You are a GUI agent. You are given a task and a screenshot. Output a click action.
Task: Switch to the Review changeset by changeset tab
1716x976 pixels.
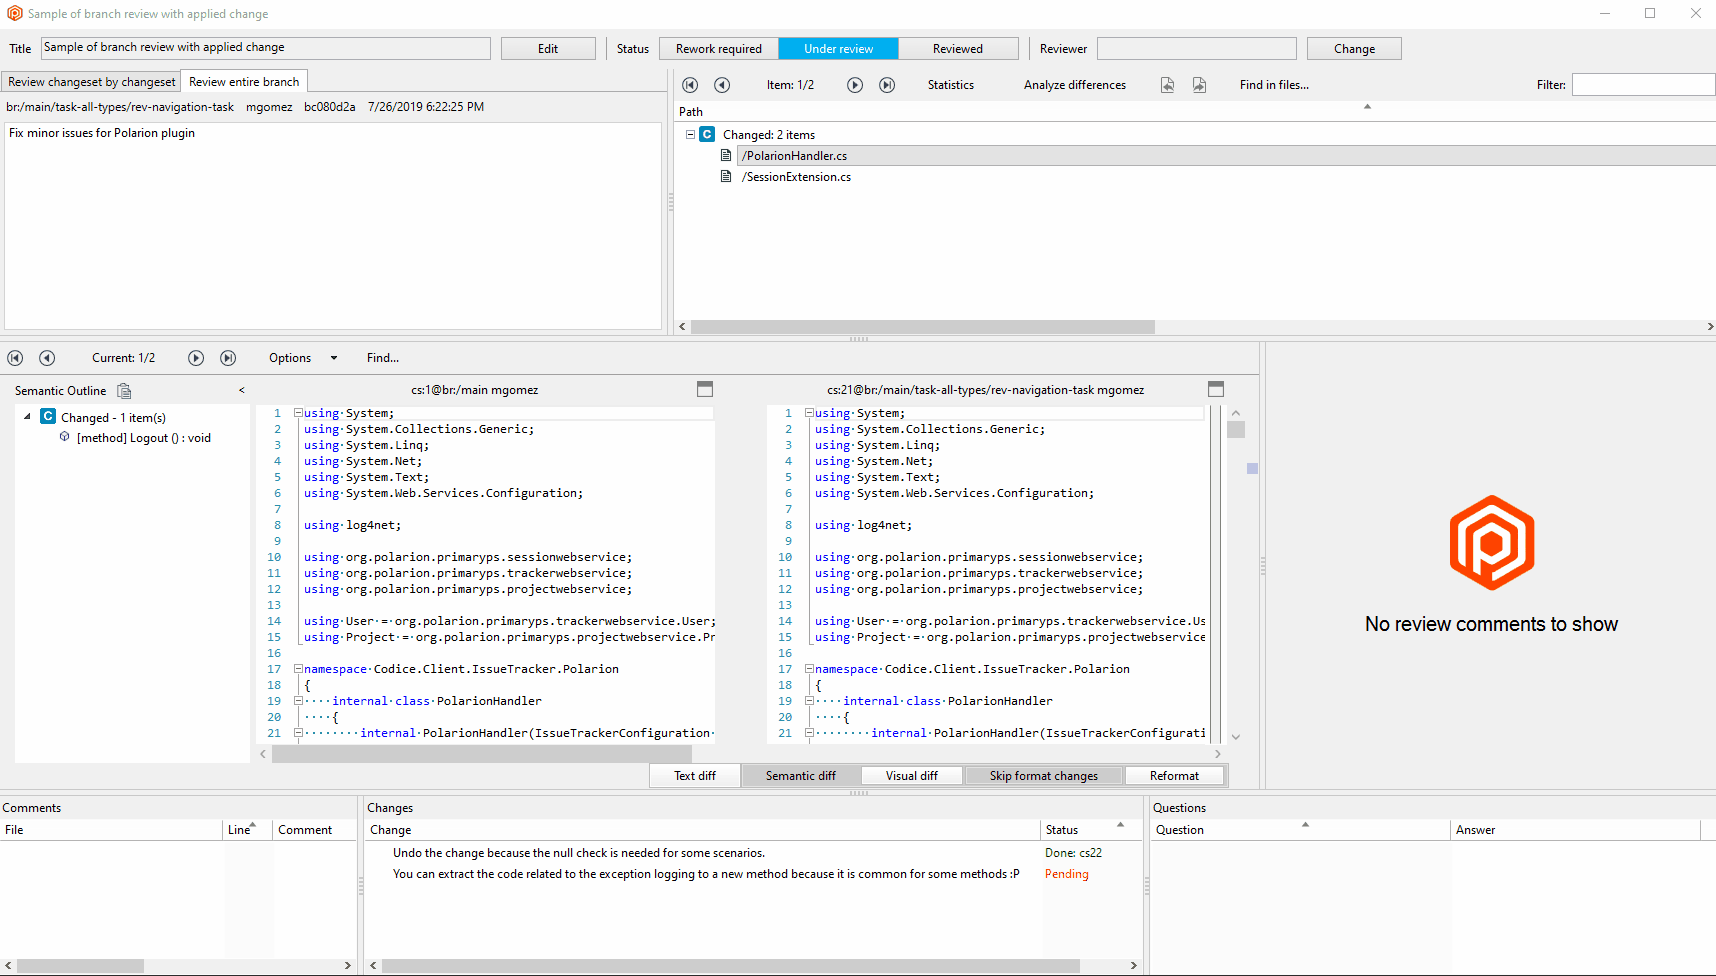coord(91,81)
